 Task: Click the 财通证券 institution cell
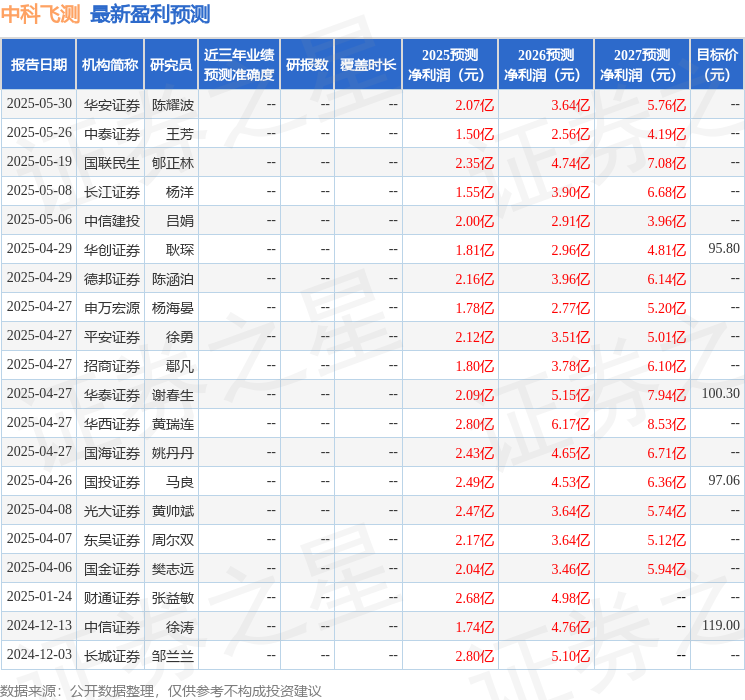(112, 598)
